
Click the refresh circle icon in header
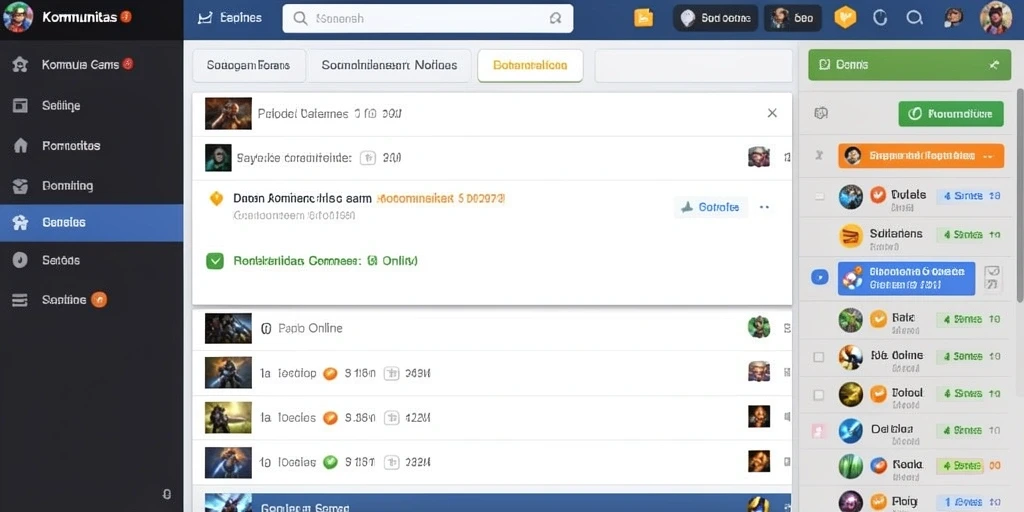click(x=882, y=18)
